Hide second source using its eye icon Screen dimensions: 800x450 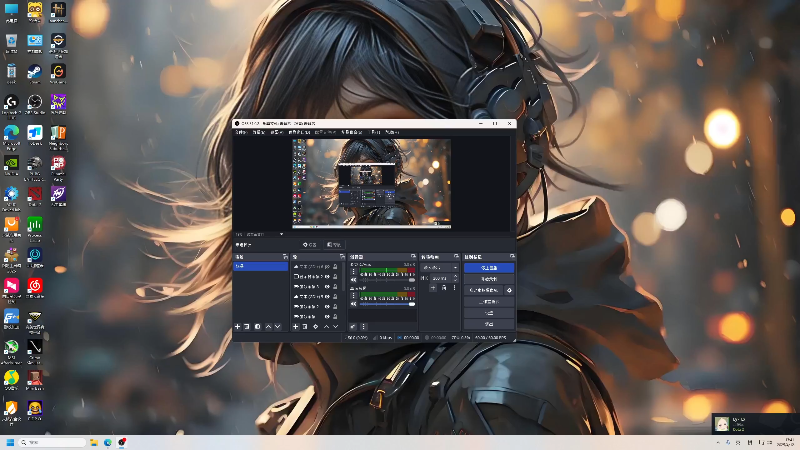328,277
